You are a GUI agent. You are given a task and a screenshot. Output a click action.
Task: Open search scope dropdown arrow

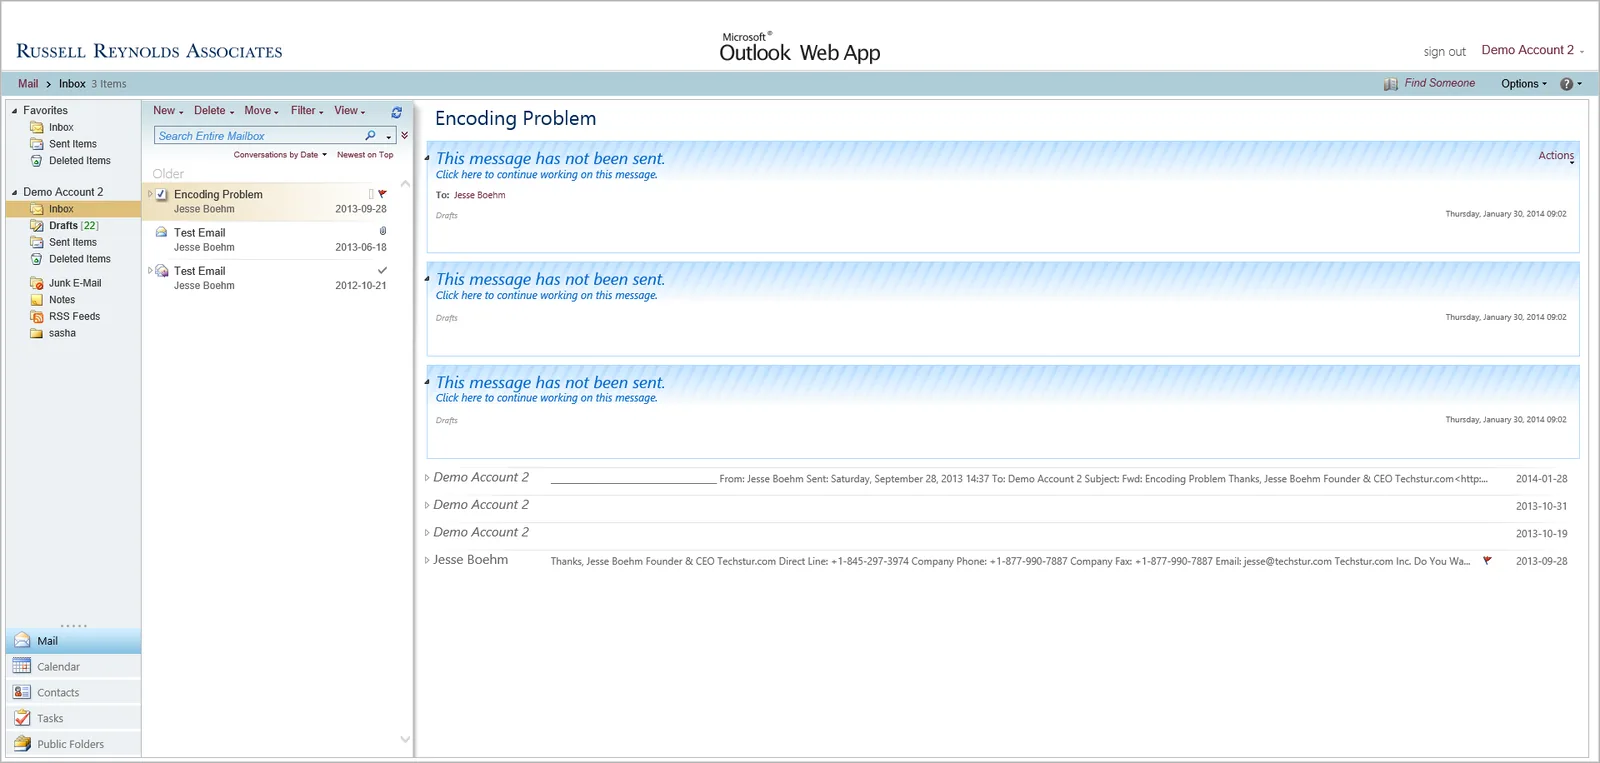pyautogui.click(x=388, y=136)
